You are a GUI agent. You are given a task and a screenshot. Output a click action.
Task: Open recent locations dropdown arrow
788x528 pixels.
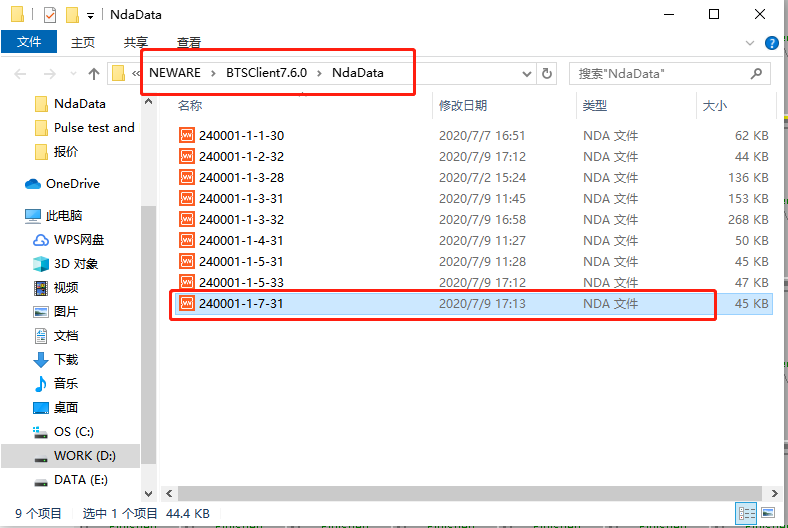(x=73, y=74)
